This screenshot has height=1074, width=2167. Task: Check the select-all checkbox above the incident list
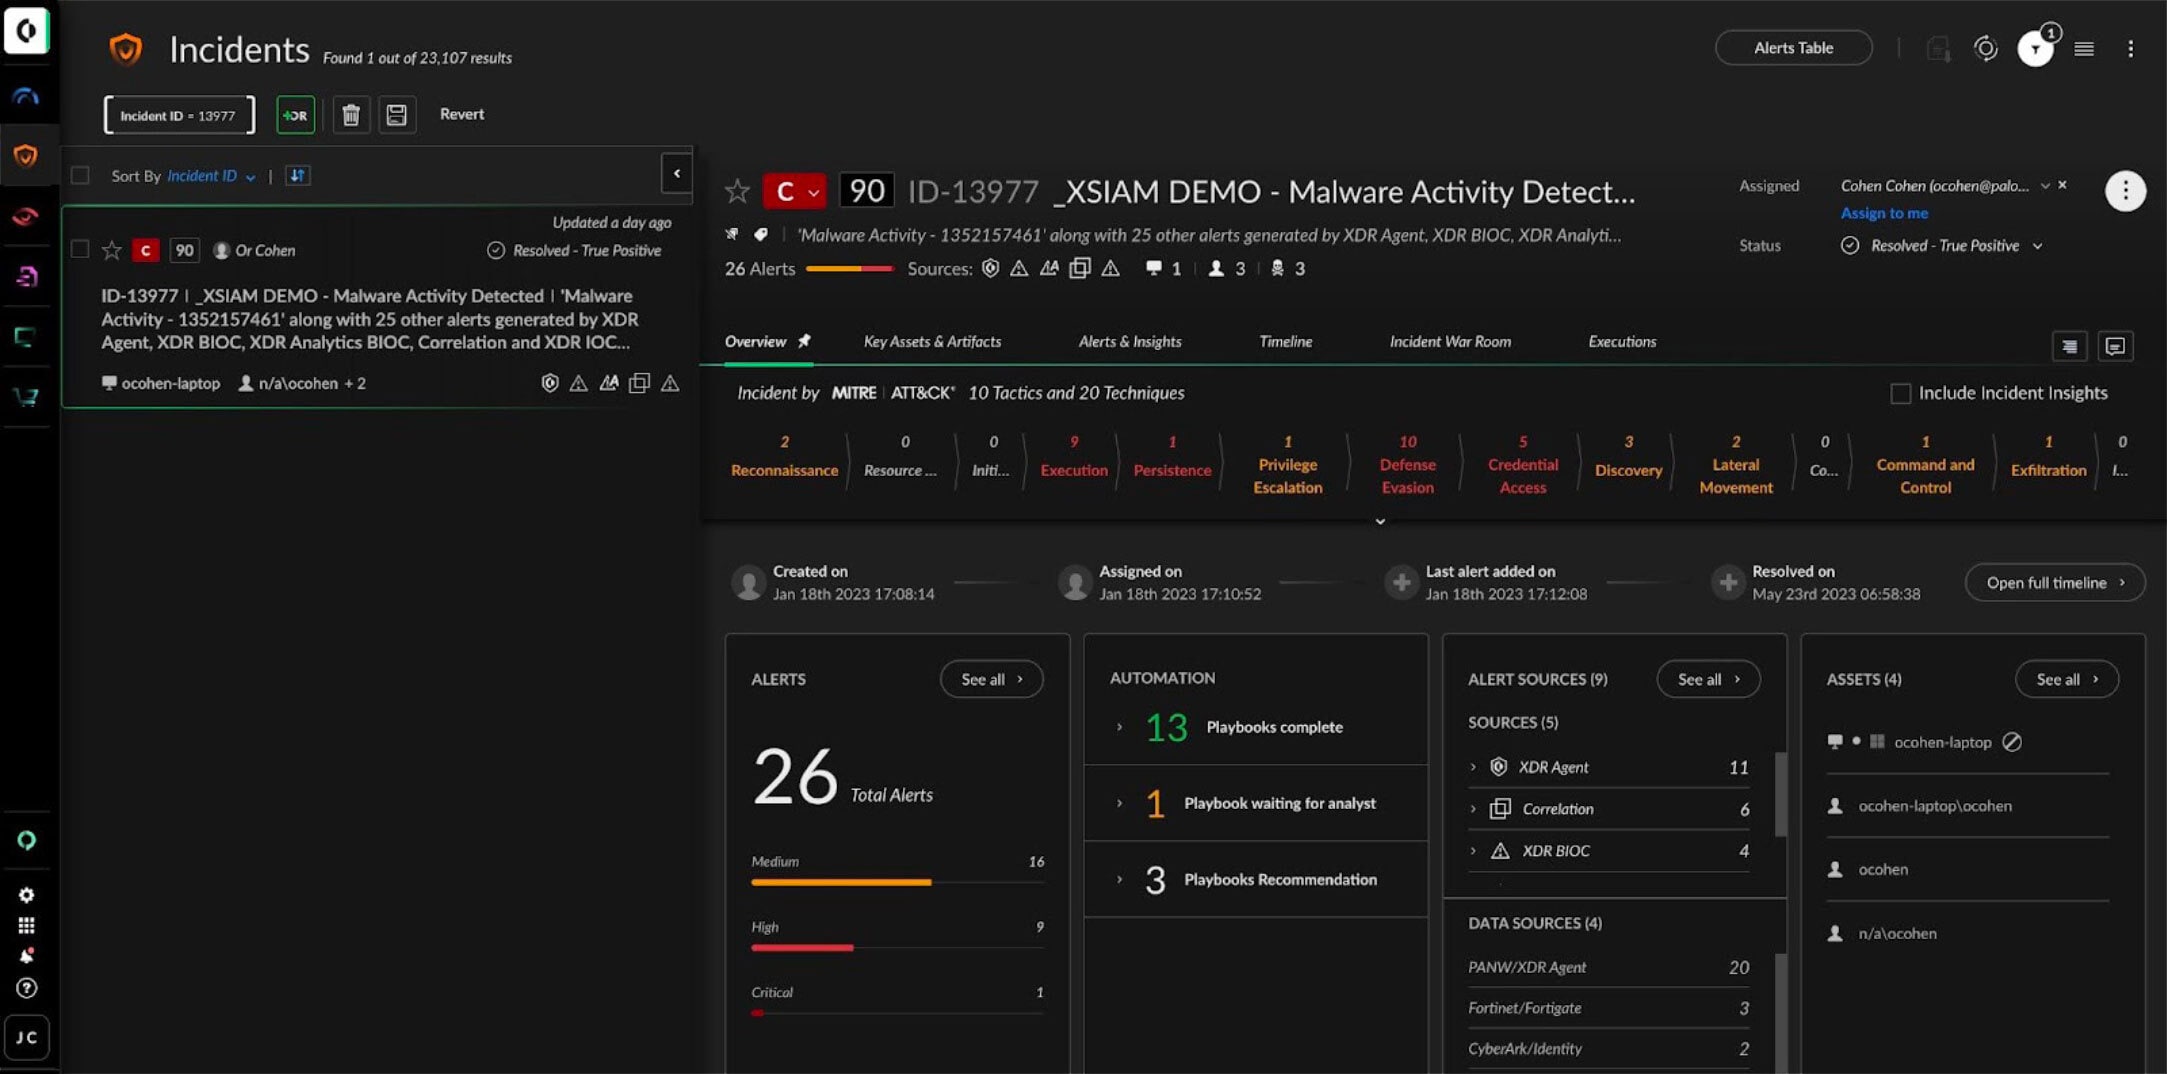tap(79, 174)
